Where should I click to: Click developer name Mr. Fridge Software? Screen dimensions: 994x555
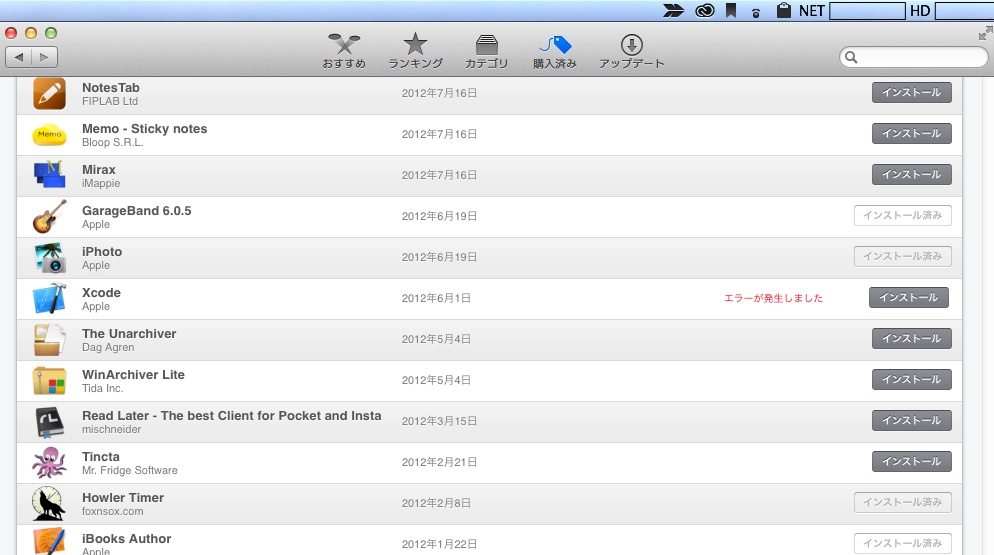tap(129, 471)
